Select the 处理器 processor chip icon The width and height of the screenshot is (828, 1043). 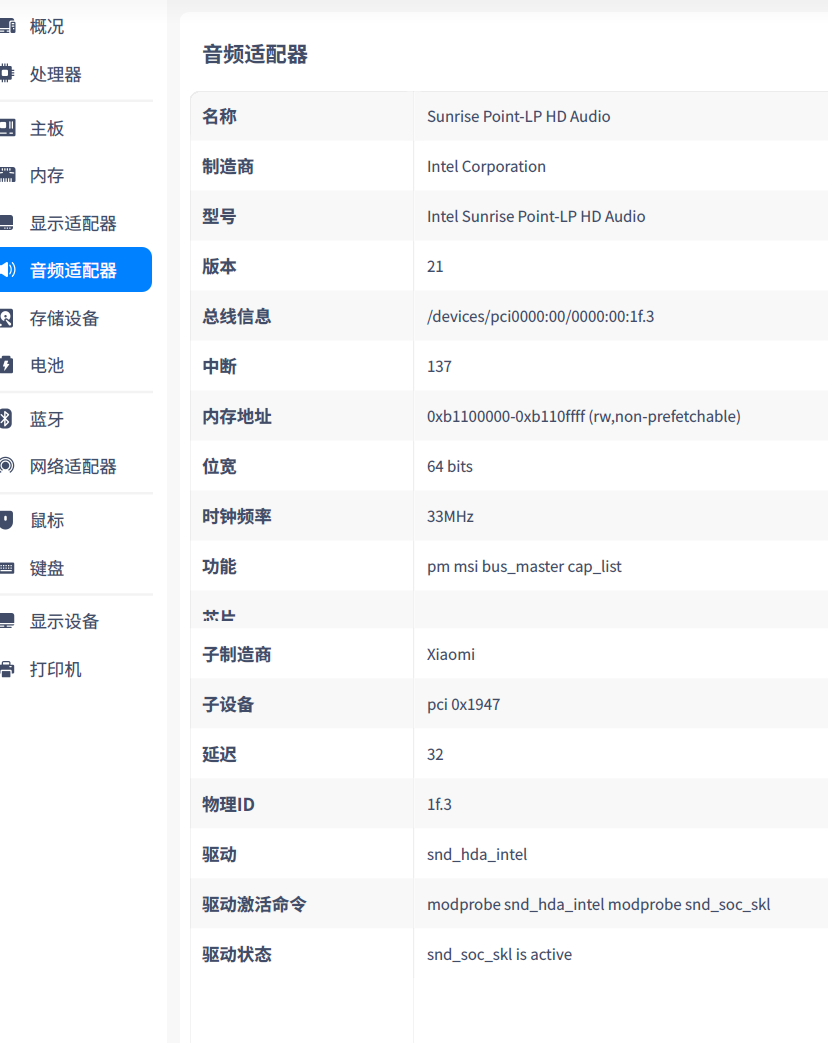(x=7, y=74)
